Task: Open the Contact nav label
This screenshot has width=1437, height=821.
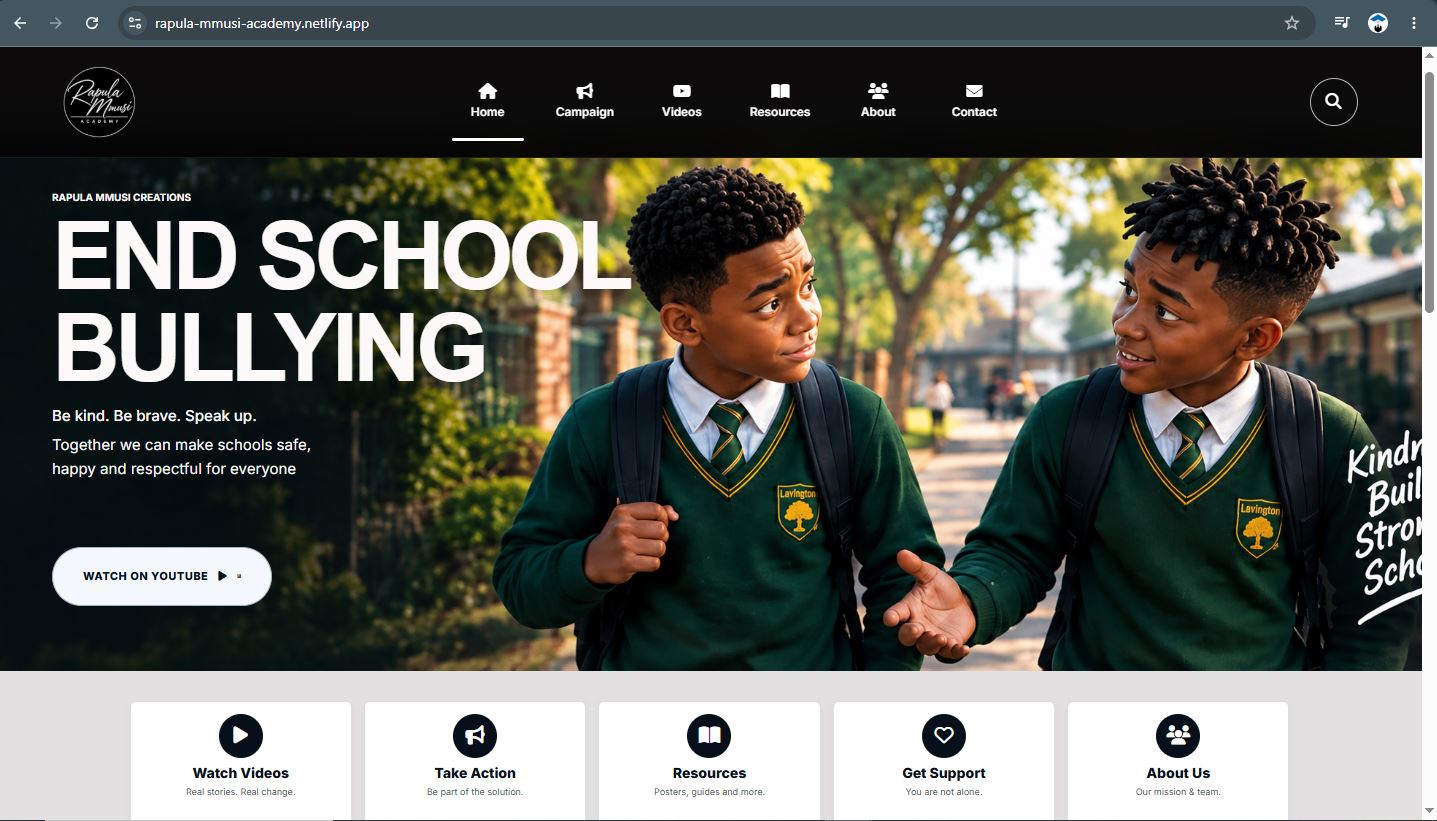Action: tap(974, 112)
